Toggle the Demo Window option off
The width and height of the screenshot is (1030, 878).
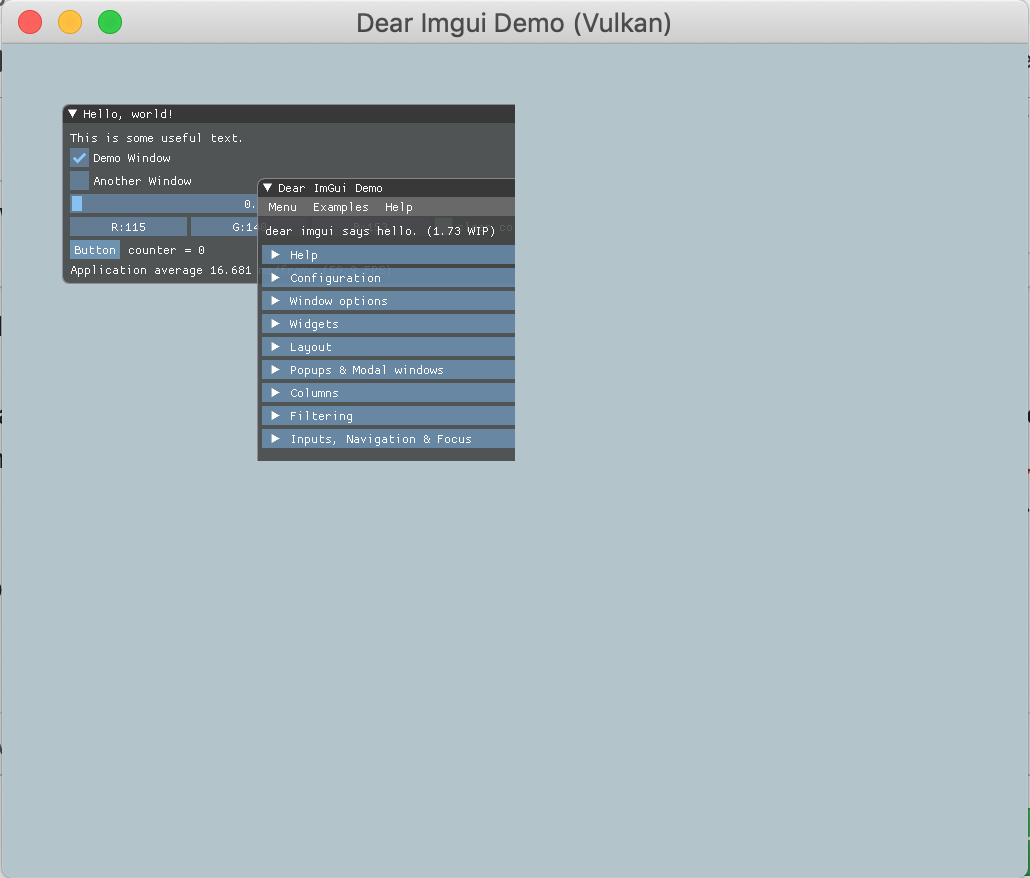click(79, 157)
